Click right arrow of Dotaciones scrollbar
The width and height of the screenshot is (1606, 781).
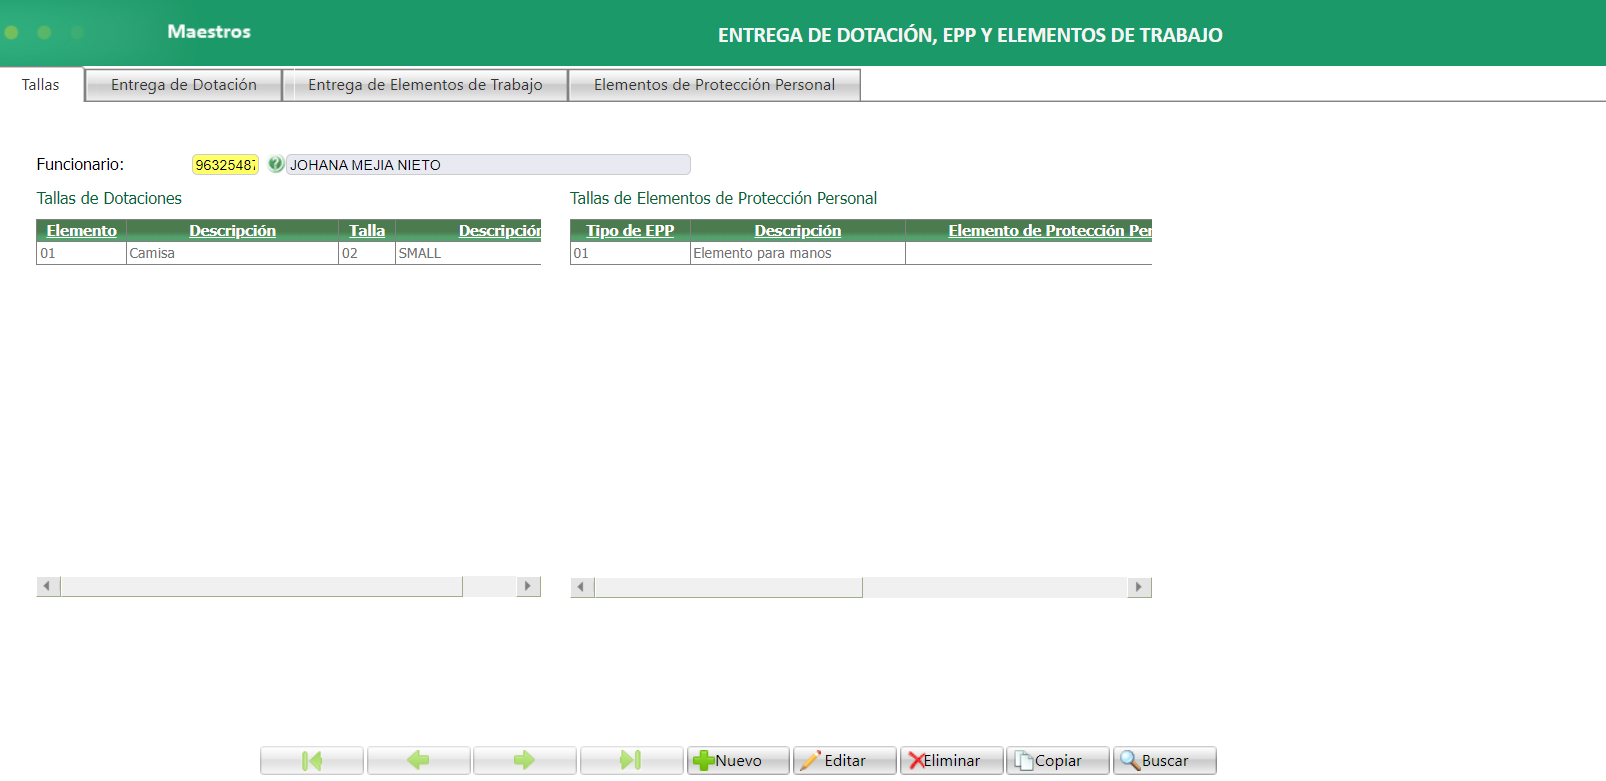click(x=528, y=586)
